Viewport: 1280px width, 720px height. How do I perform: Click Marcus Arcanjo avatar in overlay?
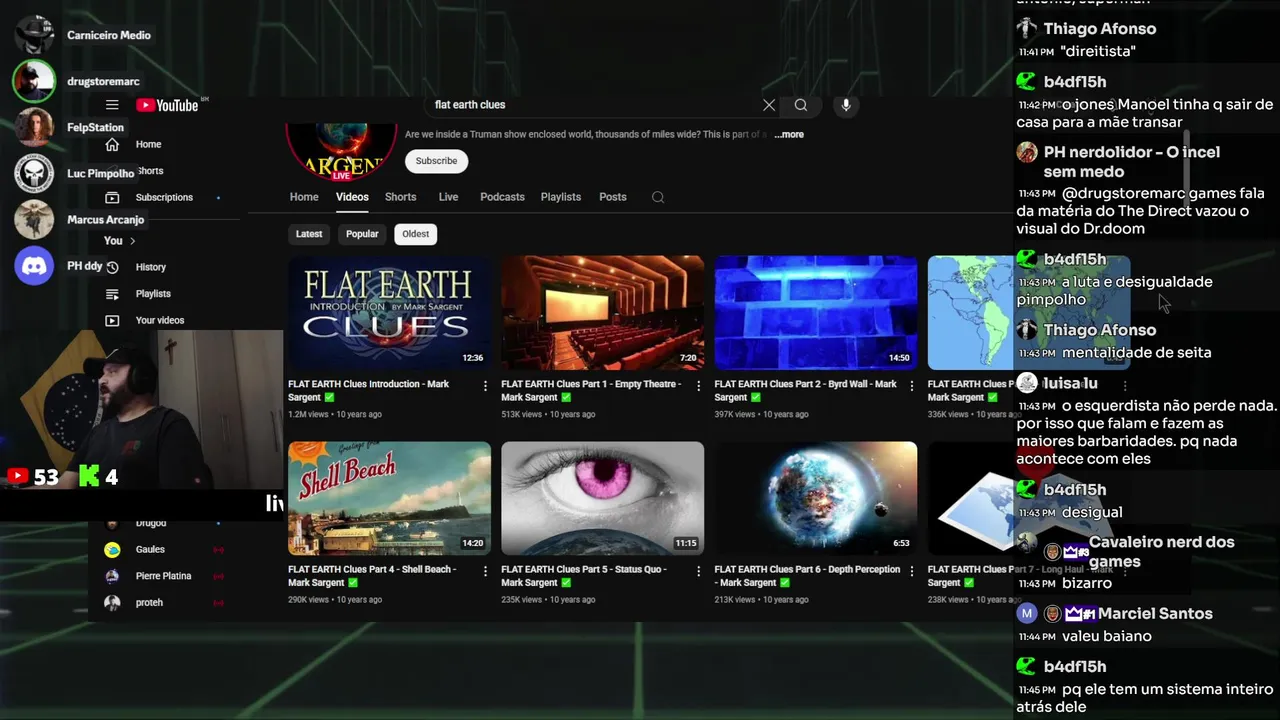click(x=34, y=219)
